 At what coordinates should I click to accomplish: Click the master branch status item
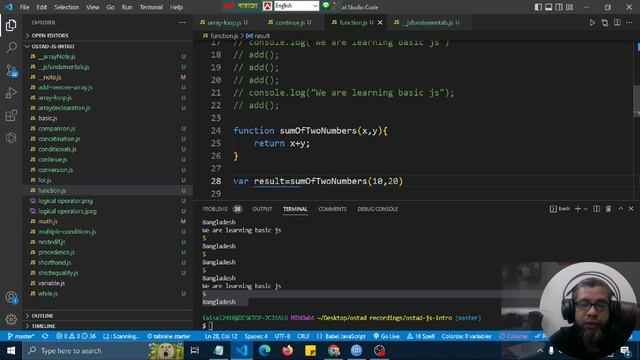pyautogui.click(x=21, y=336)
